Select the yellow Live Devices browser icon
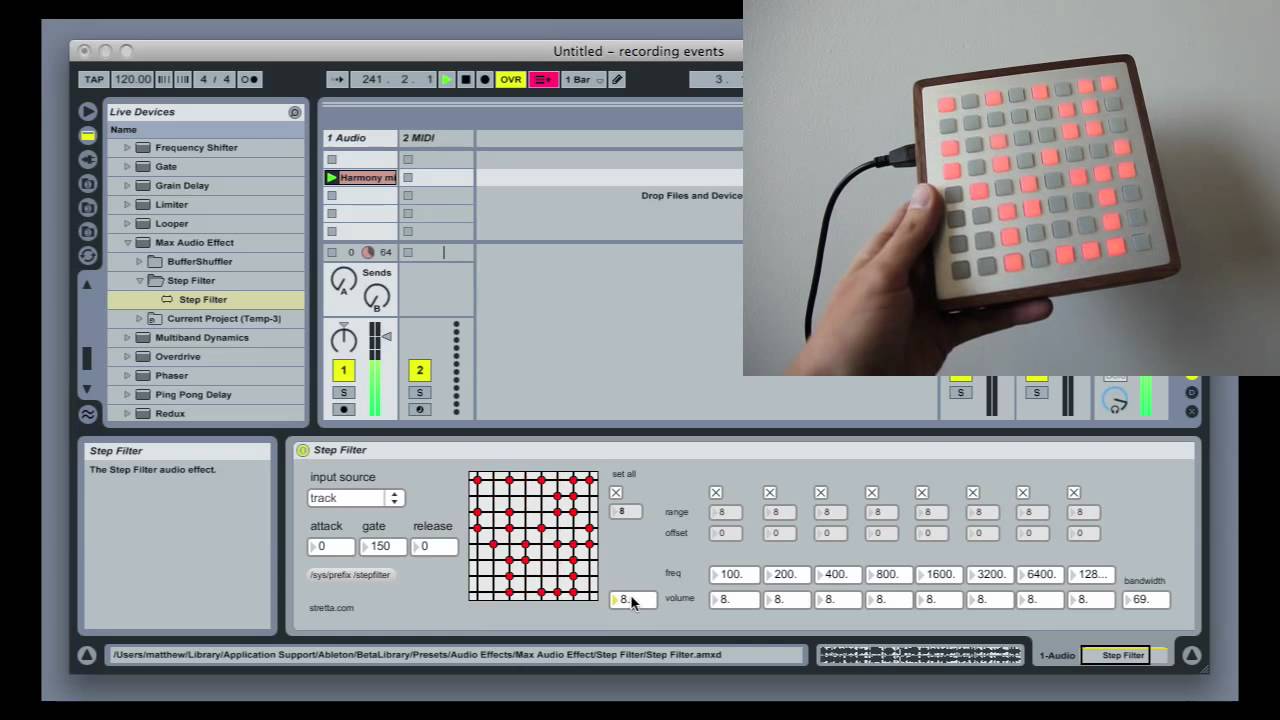This screenshot has width=1280, height=720. coord(88,135)
